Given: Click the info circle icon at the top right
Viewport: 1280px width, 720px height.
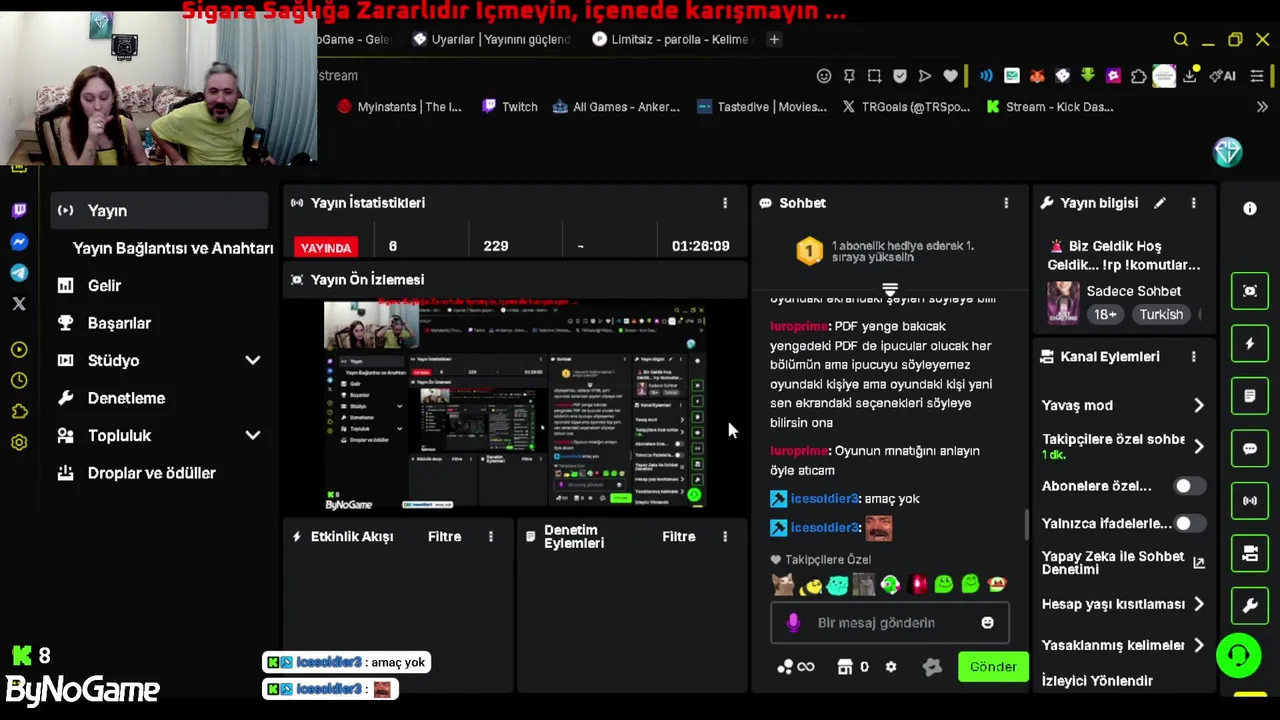Looking at the screenshot, I should point(1250,208).
